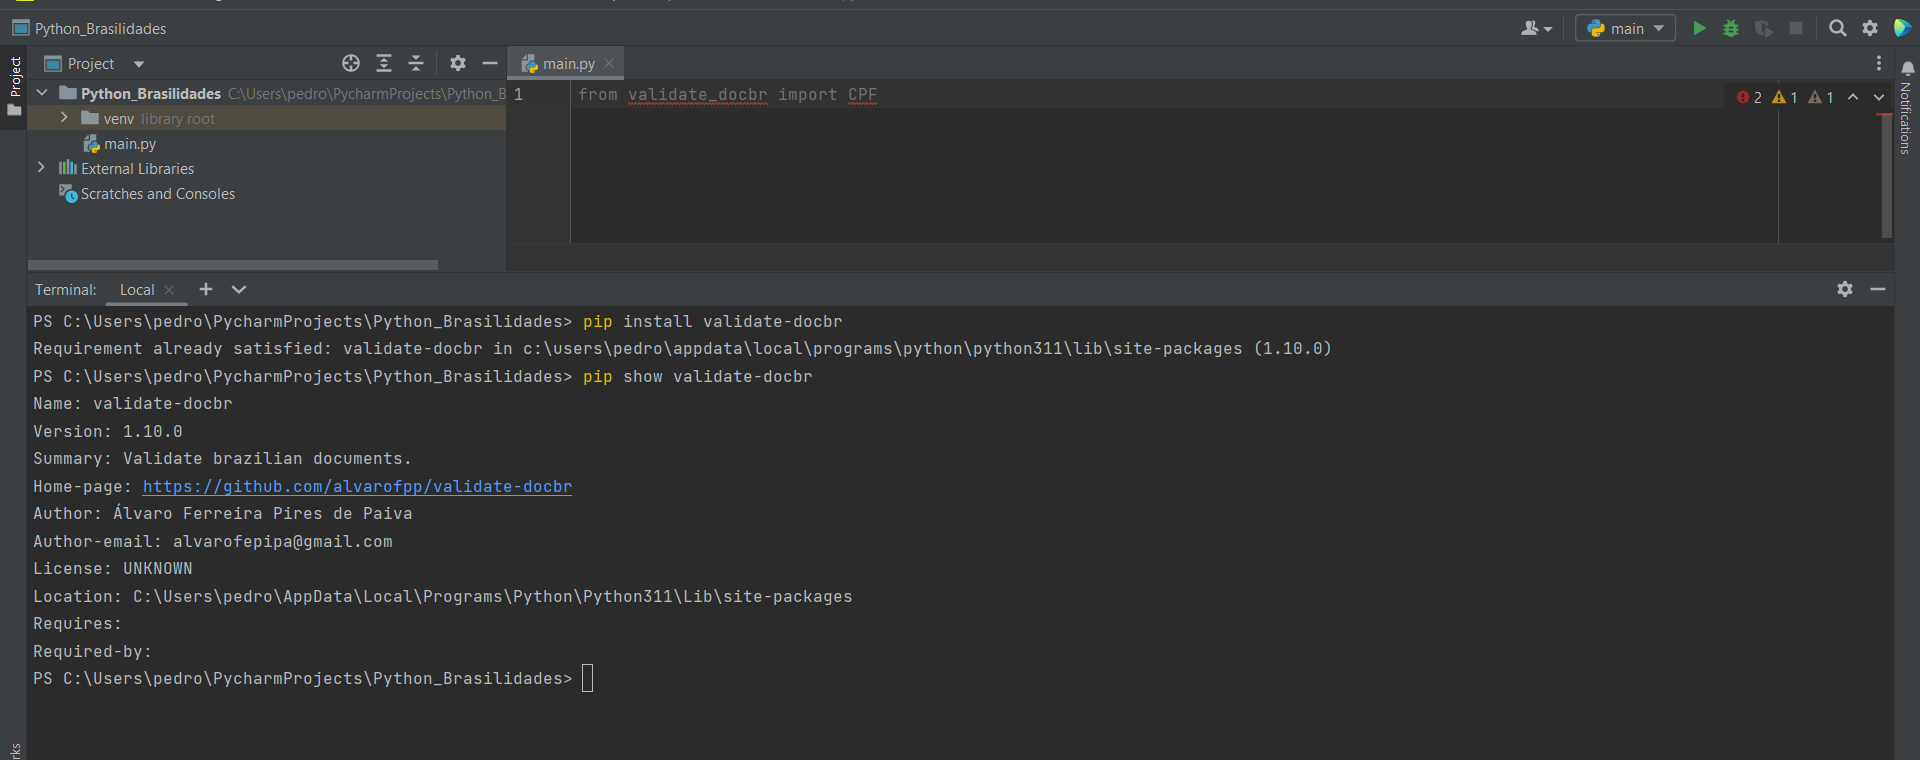Open the main run configuration dropdown
Screen dimensions: 1920x760
click(x=1625, y=28)
